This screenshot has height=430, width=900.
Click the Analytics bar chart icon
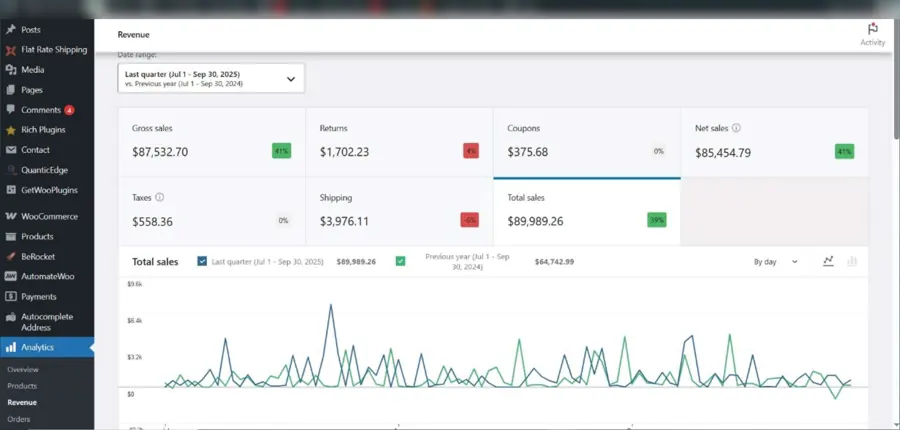coord(10,347)
